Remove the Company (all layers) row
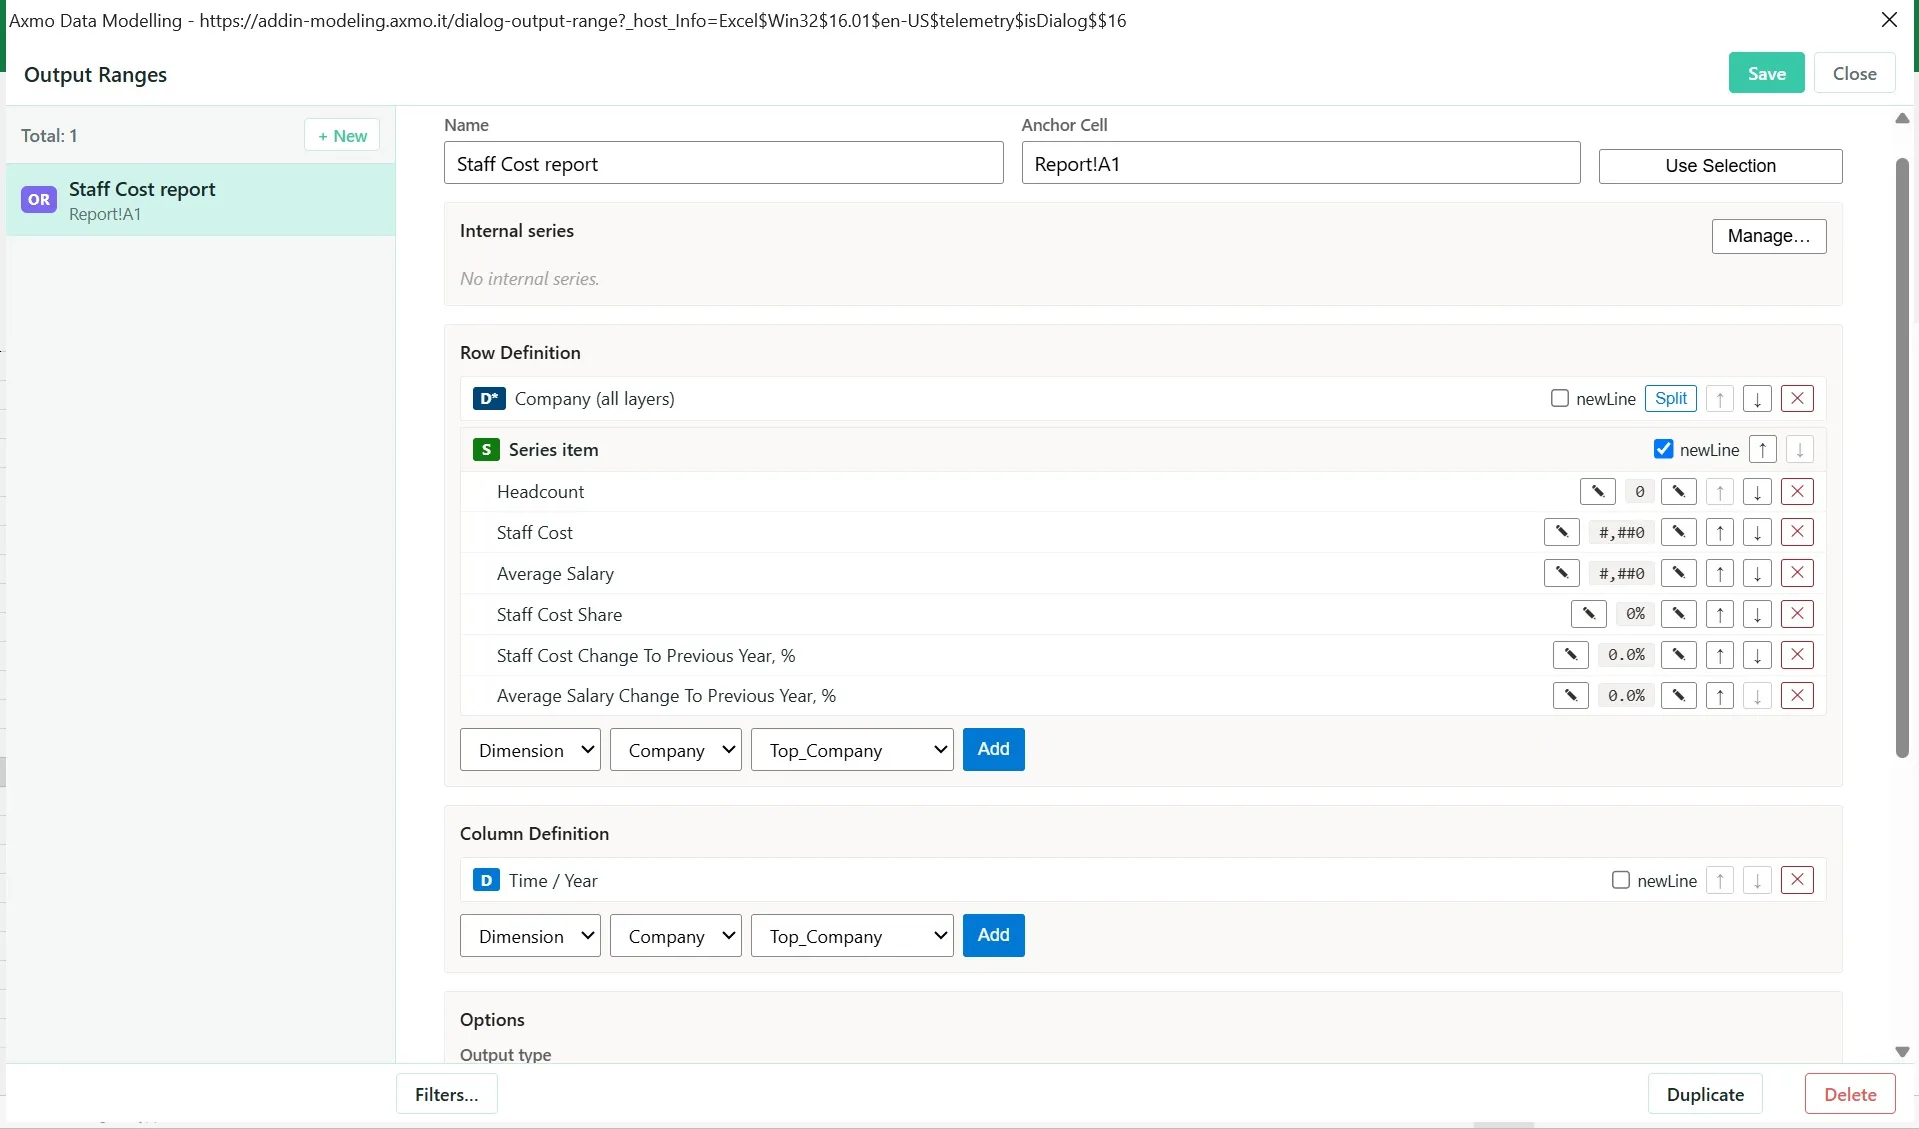 pos(1797,399)
